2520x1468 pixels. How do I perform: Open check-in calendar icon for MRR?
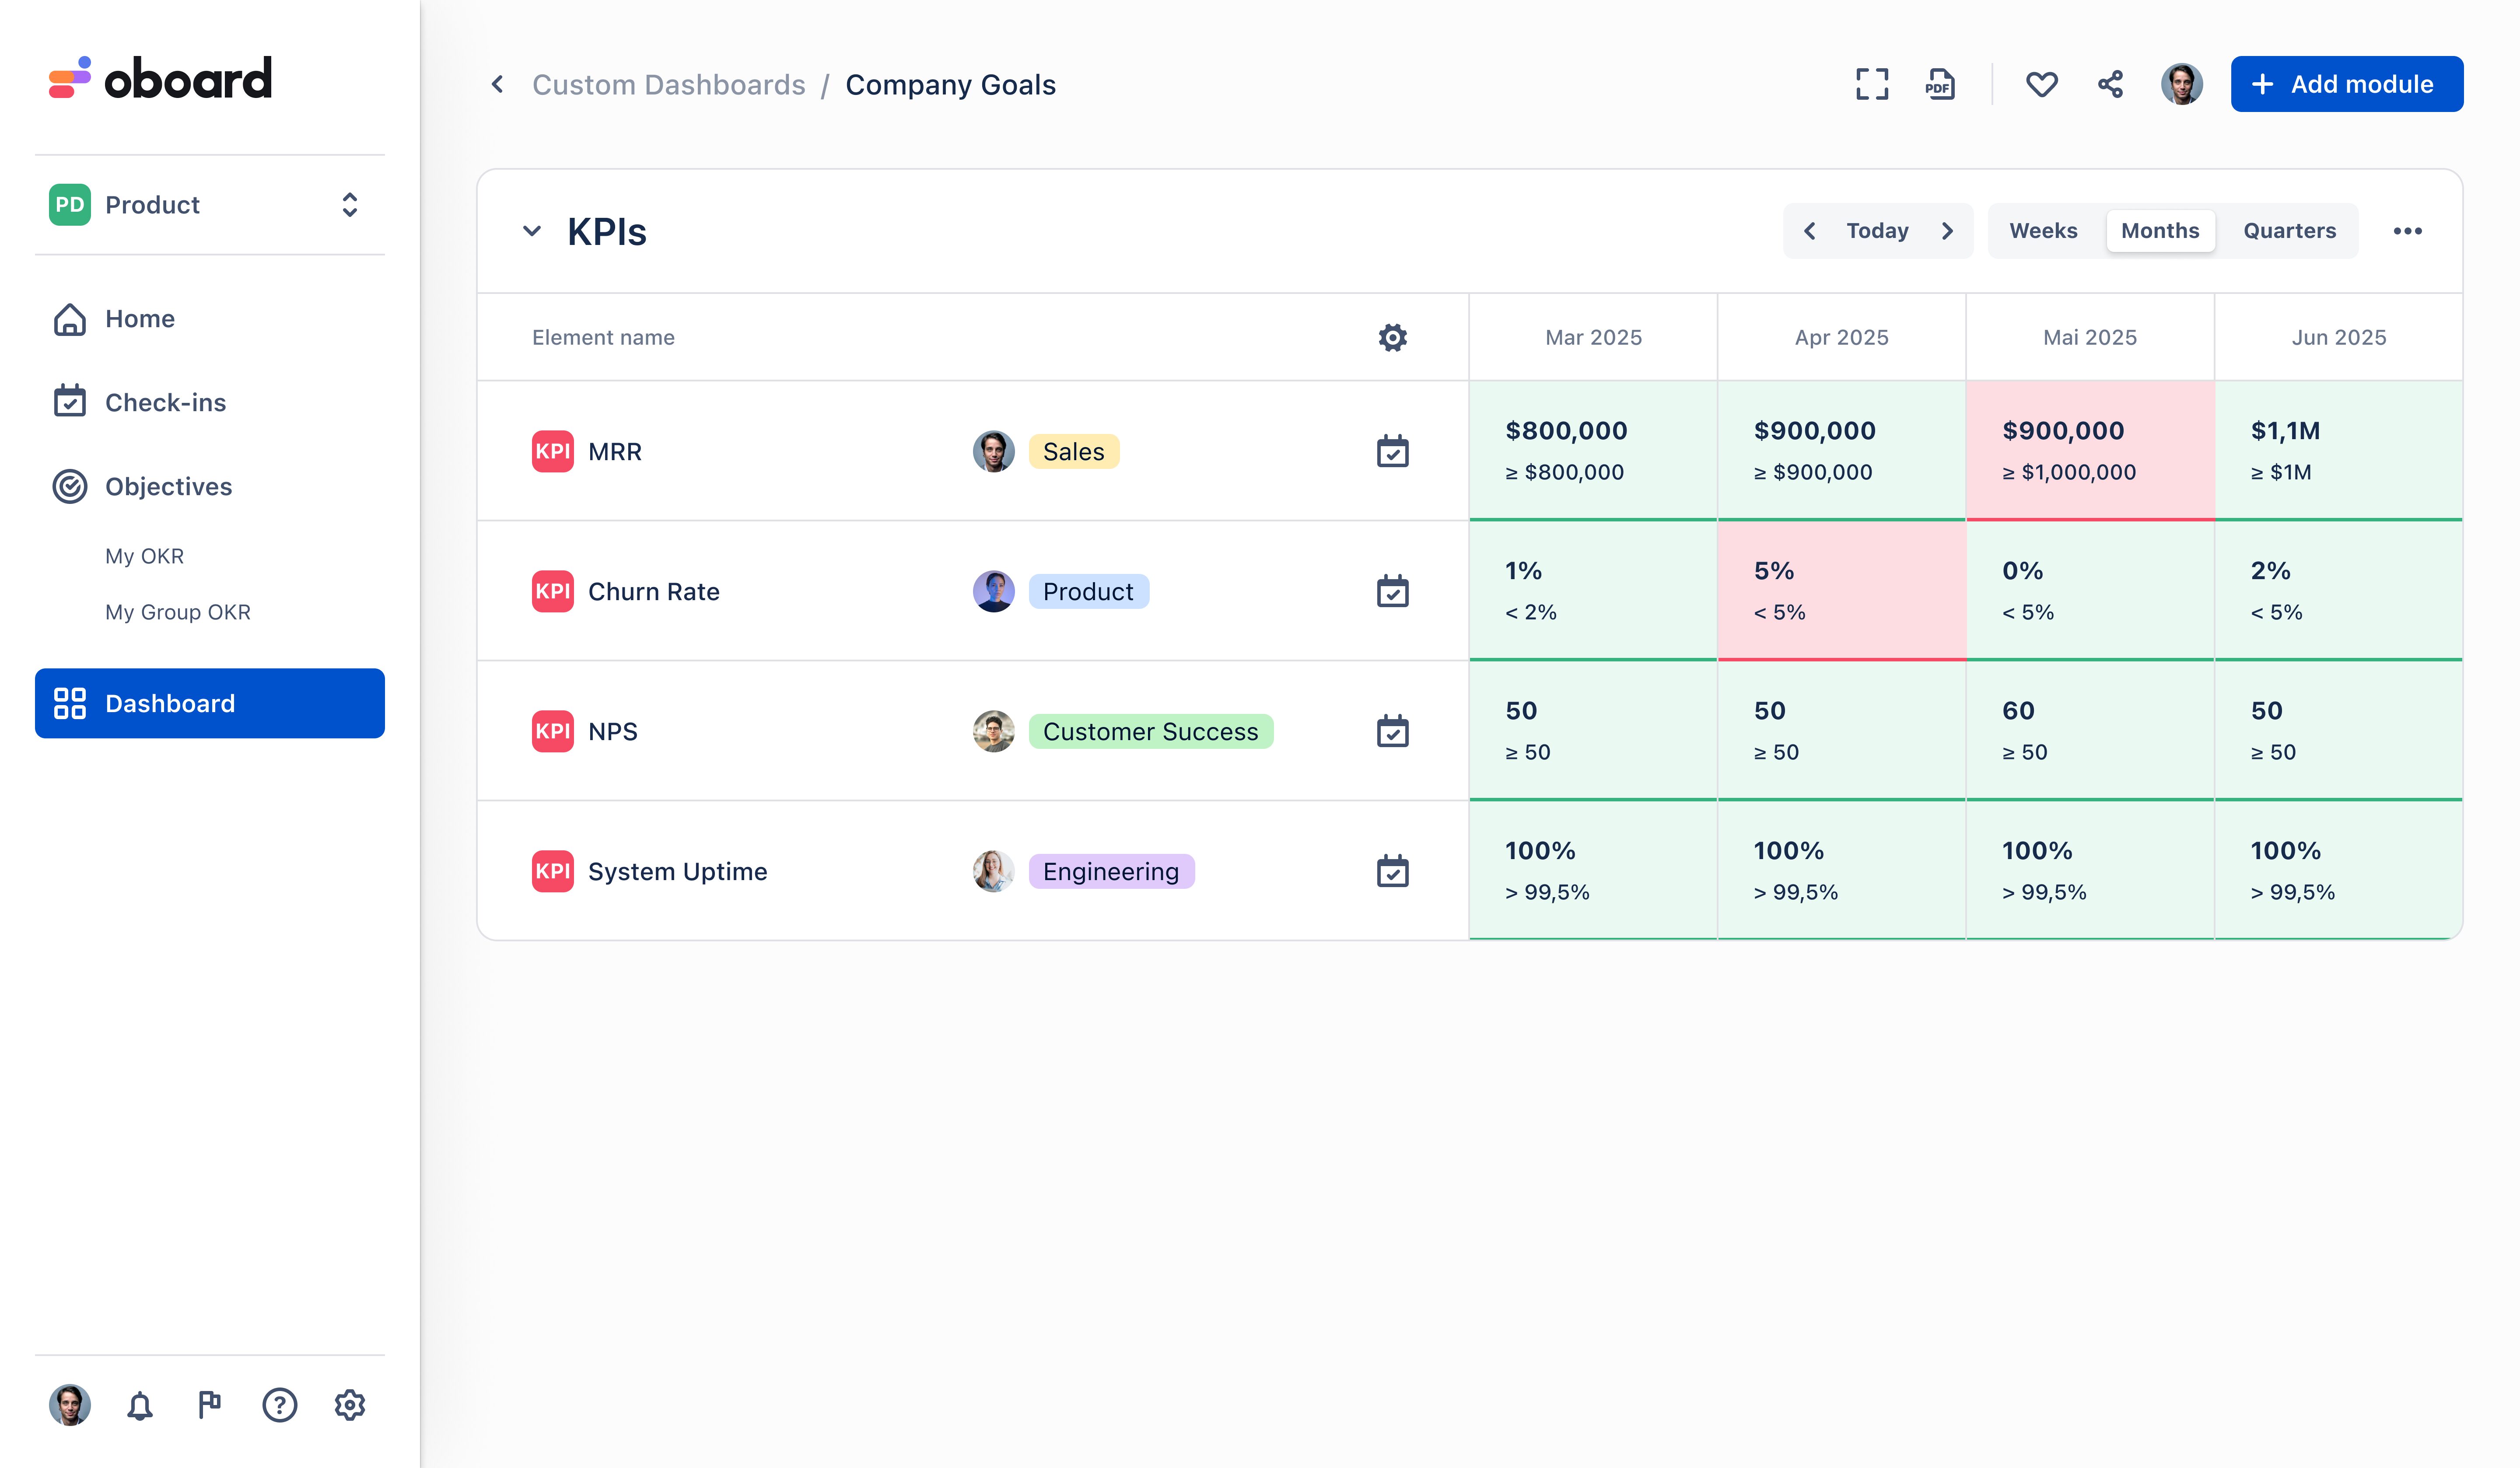coord(1392,451)
